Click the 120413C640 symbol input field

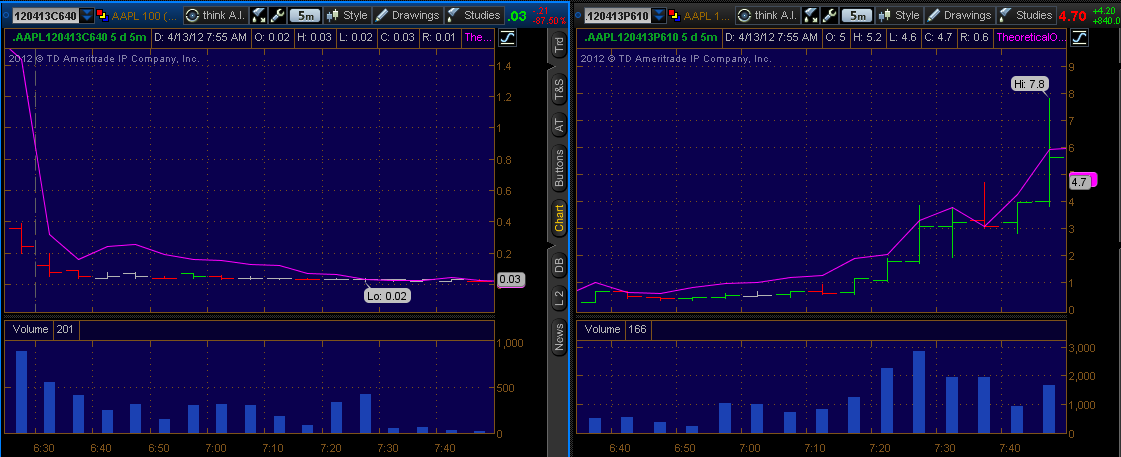point(46,15)
